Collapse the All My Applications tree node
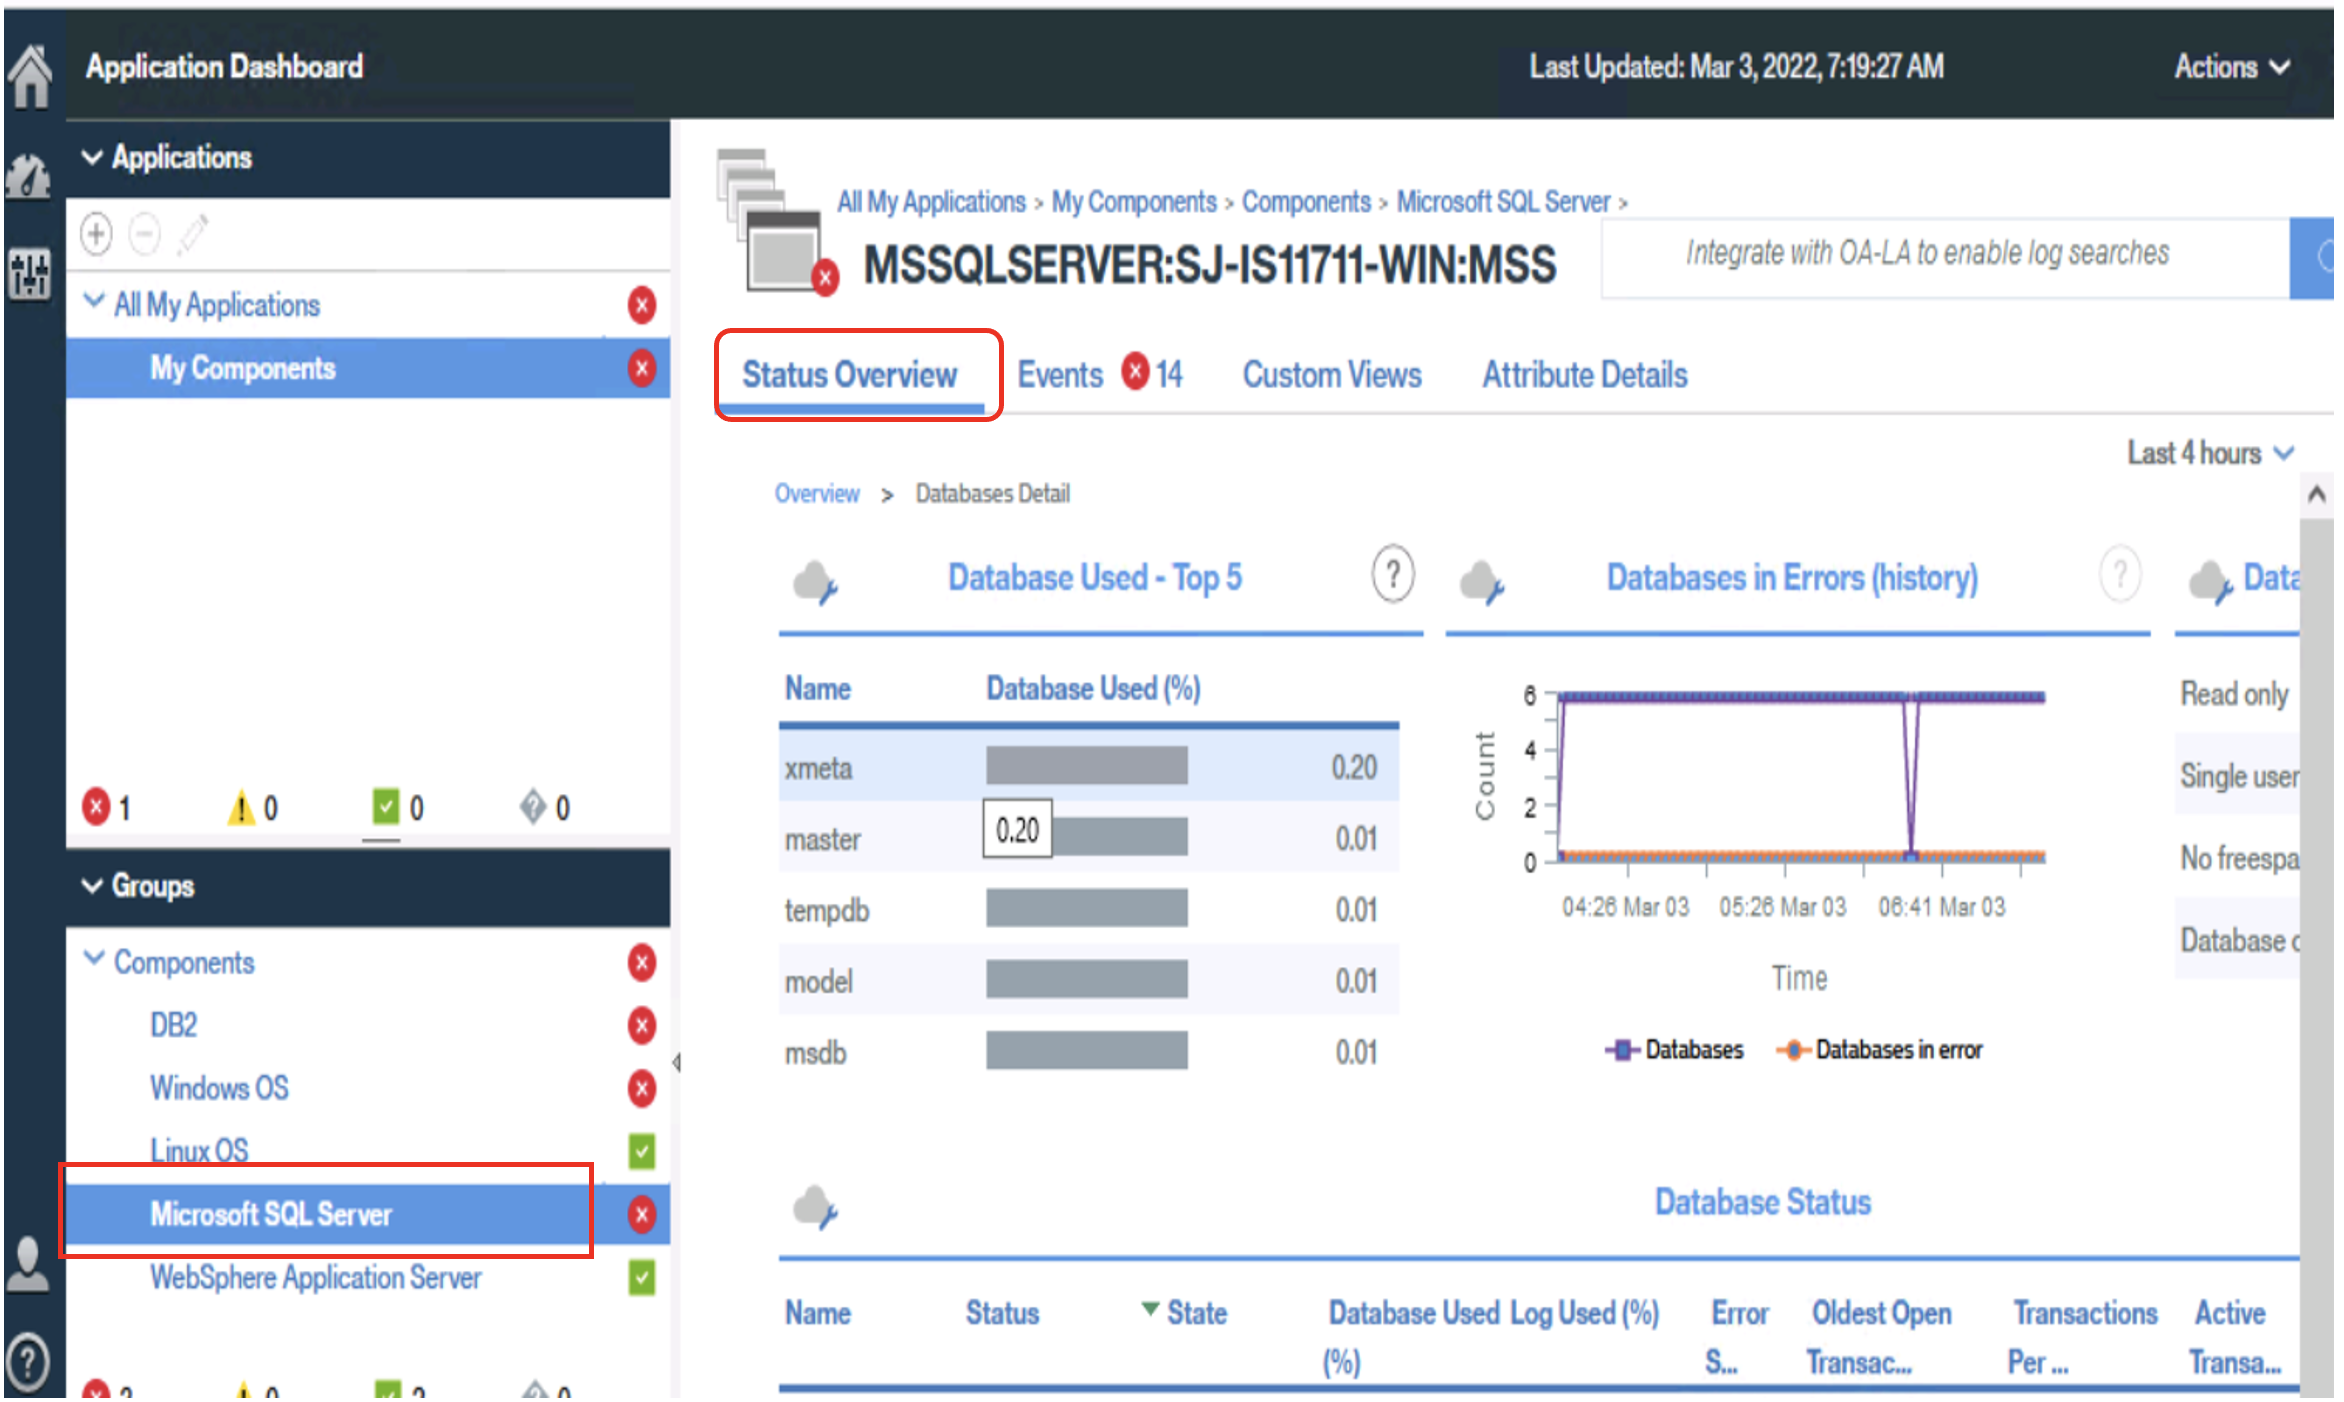The image size is (2344, 1402). tap(94, 301)
